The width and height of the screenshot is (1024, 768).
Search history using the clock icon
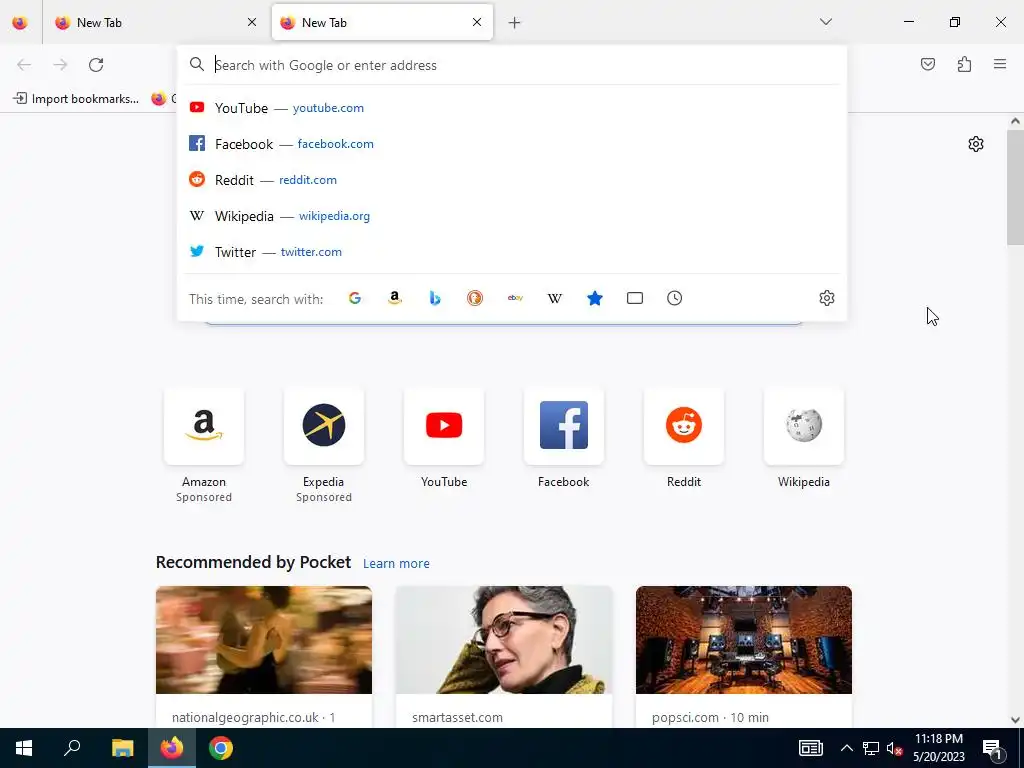[x=675, y=298]
